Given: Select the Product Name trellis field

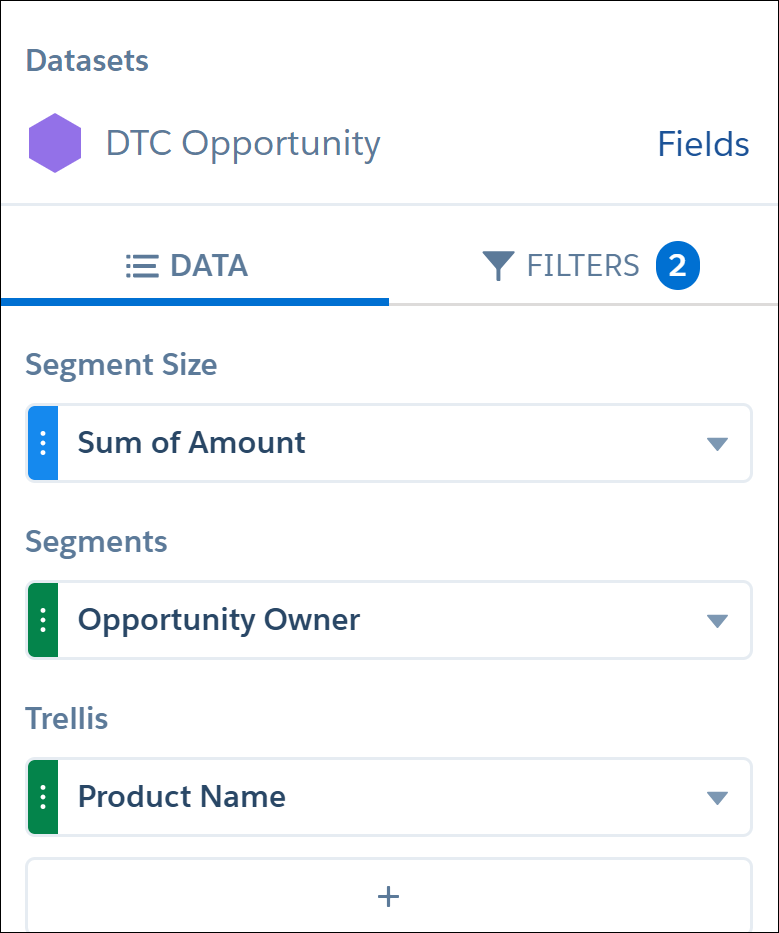Looking at the screenshot, I should coord(389,797).
